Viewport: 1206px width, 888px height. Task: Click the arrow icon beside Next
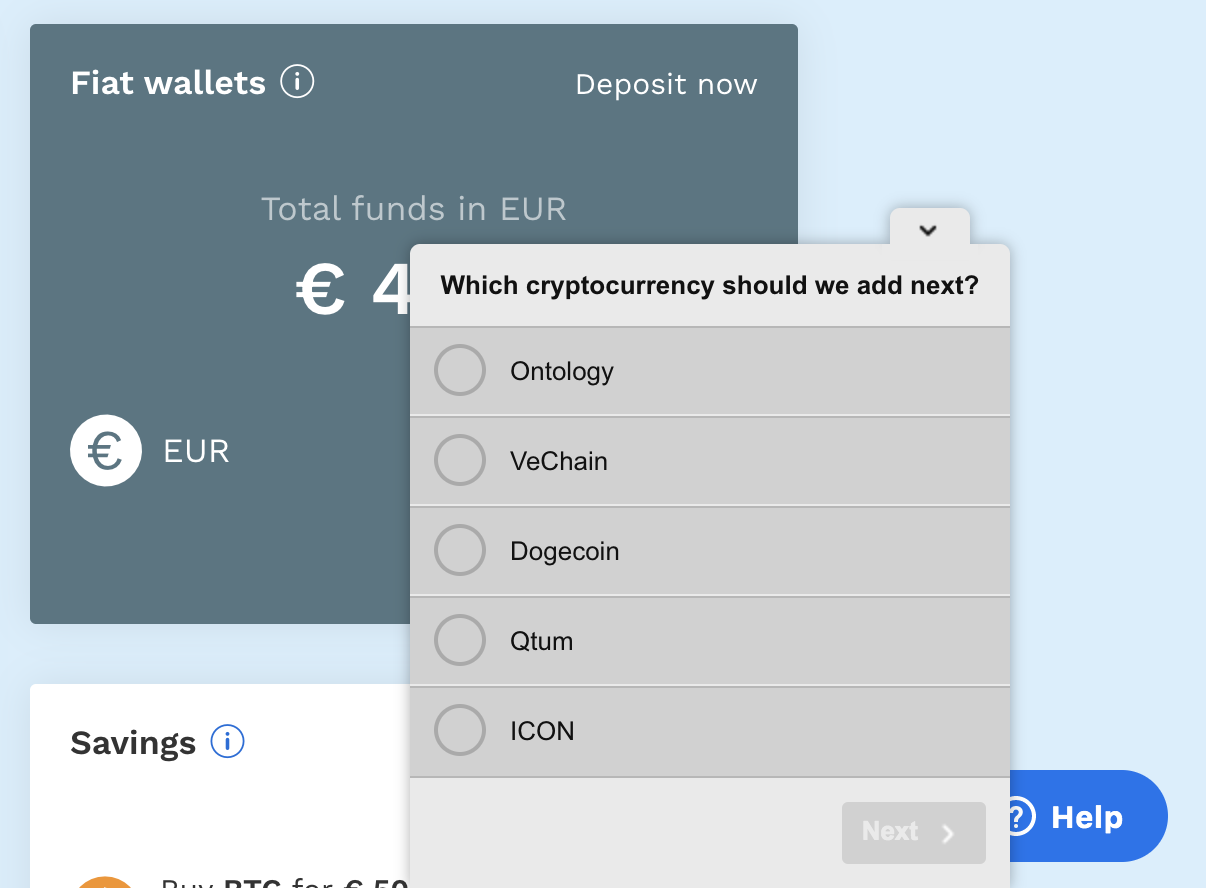click(x=948, y=833)
